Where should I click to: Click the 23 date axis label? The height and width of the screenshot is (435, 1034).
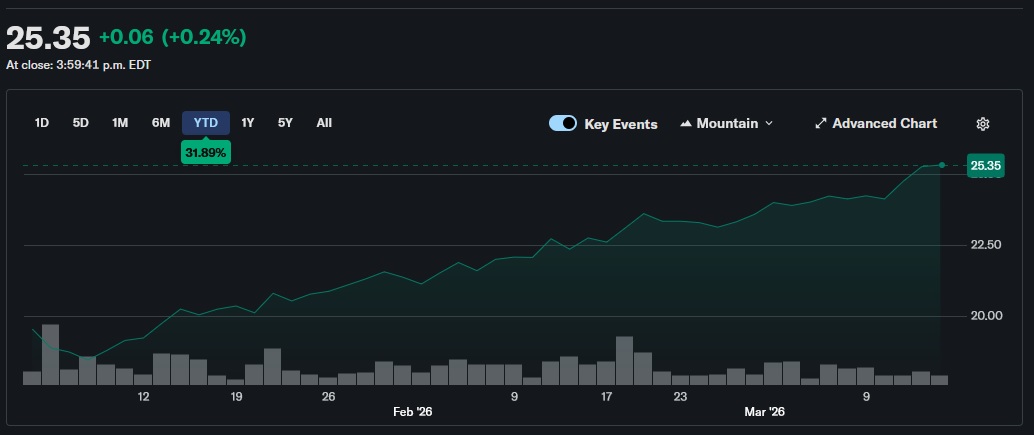point(680,397)
